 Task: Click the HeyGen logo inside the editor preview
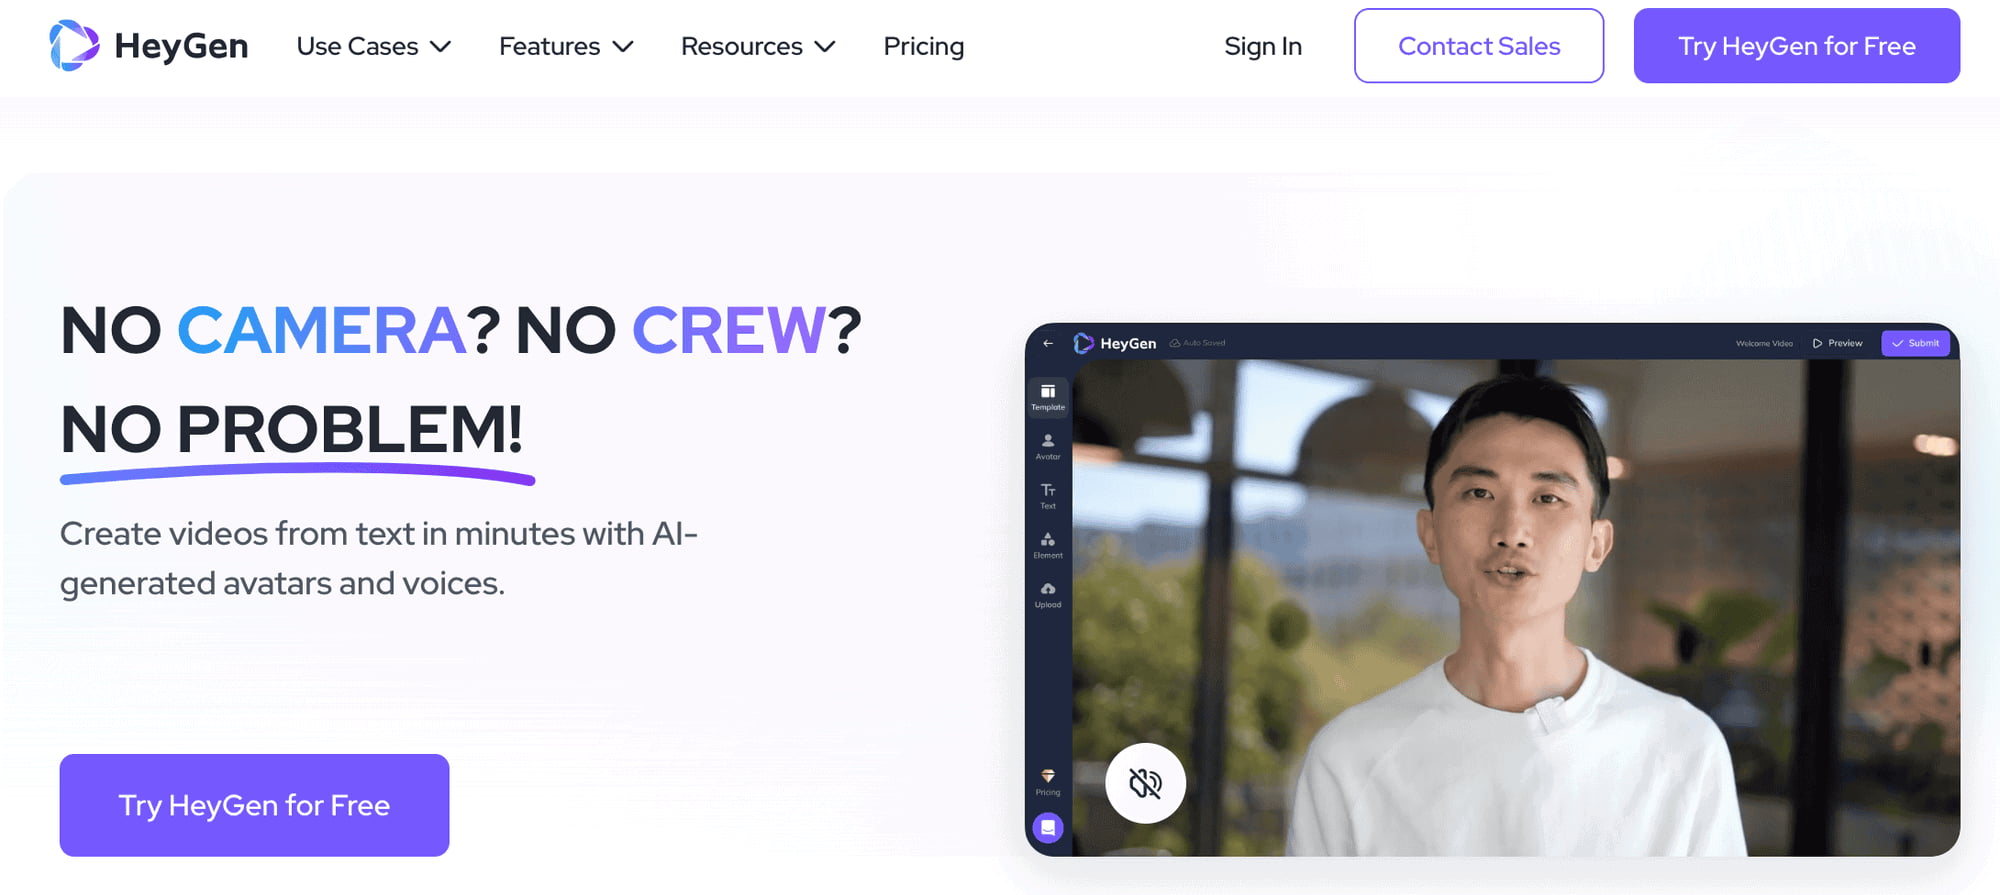[x=1114, y=343]
